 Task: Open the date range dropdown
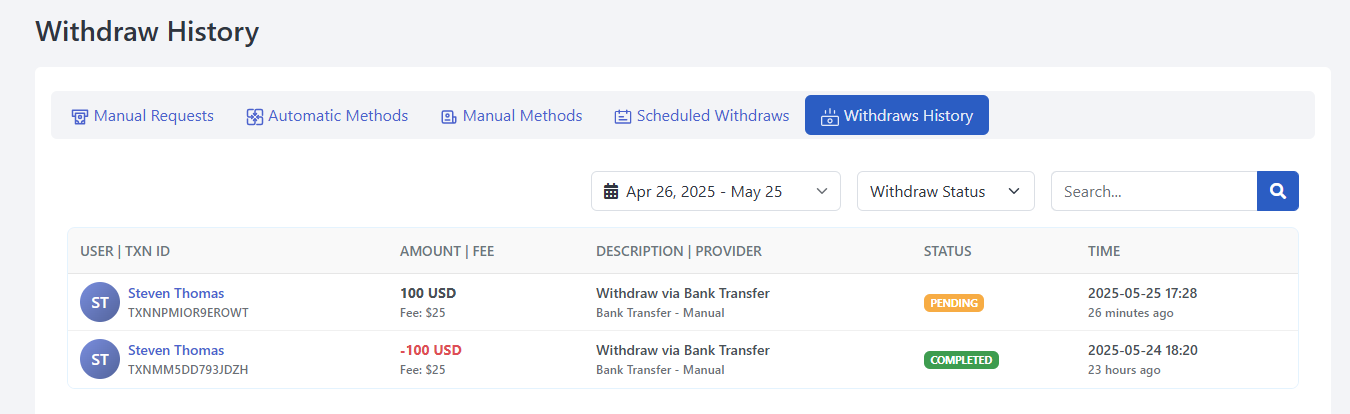point(715,191)
